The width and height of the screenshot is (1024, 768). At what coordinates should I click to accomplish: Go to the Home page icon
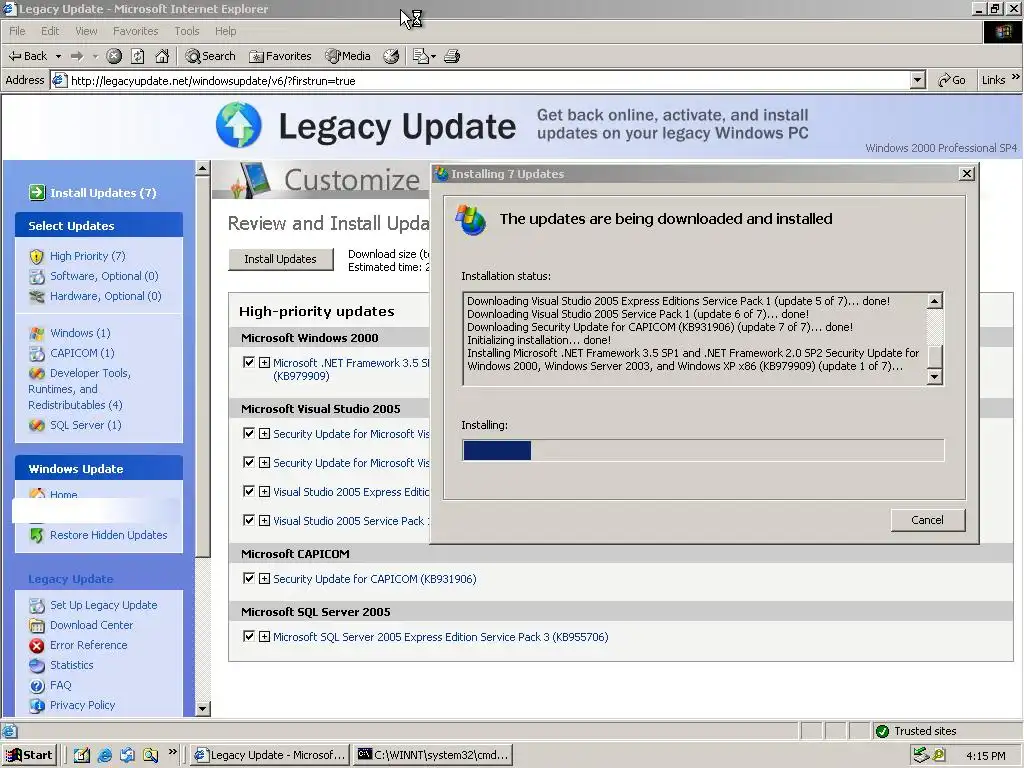tap(162, 56)
